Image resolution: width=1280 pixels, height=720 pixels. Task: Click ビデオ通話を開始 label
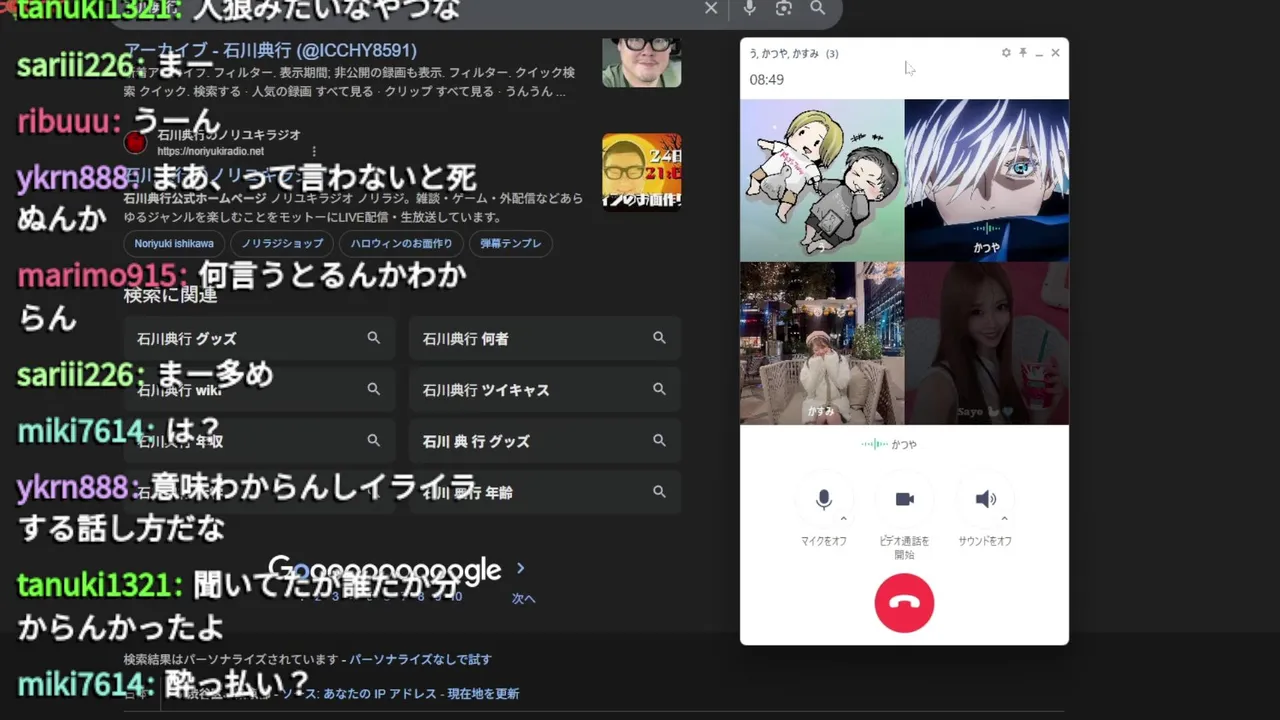click(904, 547)
